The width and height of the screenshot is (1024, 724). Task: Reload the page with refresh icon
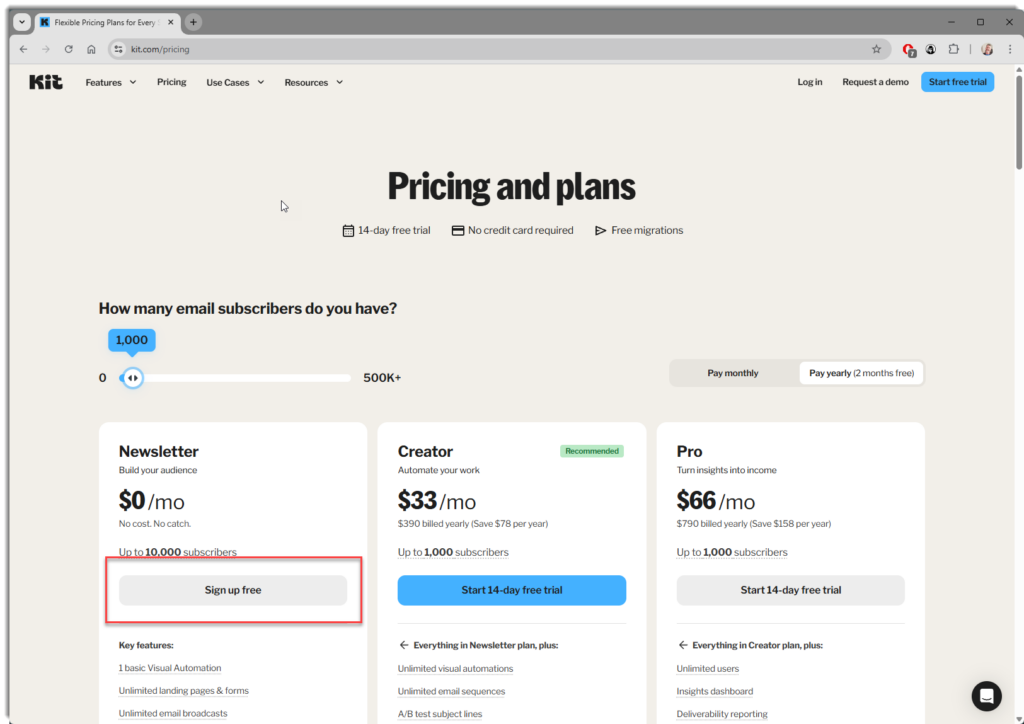click(x=68, y=49)
